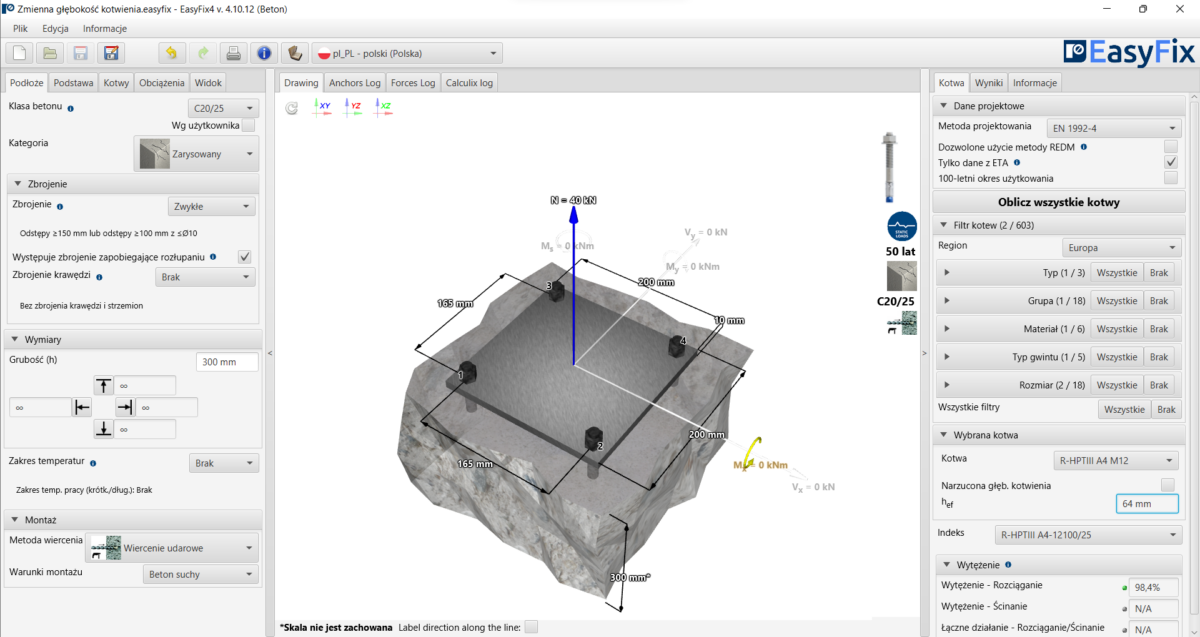This screenshot has height=637, width=1200.
Task: Click info icon beside użycie metody REDM
Action: [x=1084, y=146]
